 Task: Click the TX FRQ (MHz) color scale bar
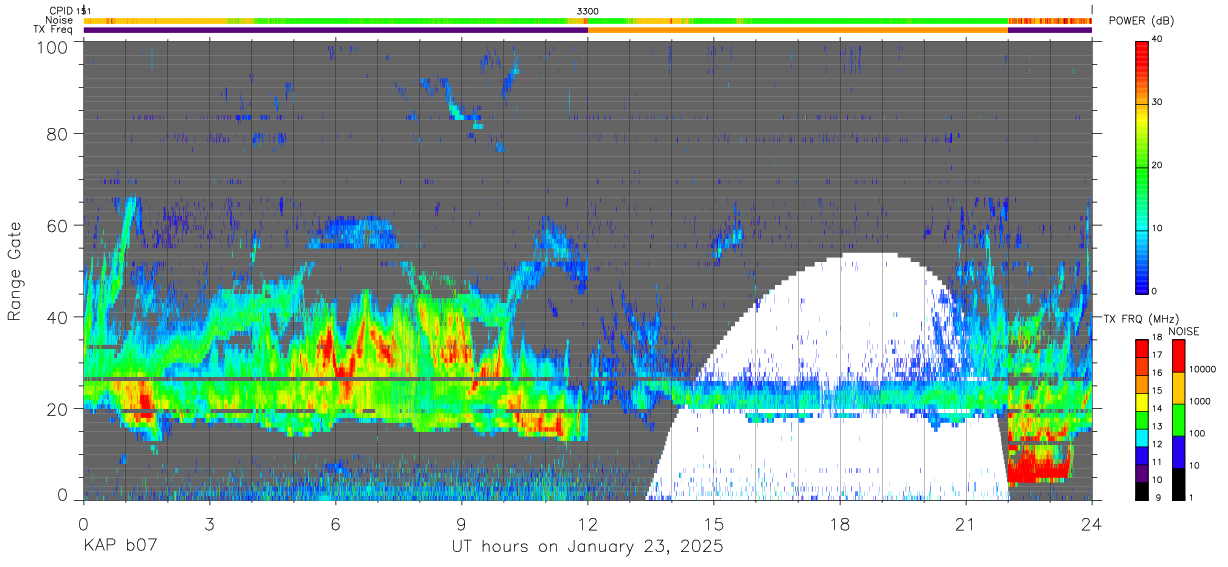pos(1142,419)
